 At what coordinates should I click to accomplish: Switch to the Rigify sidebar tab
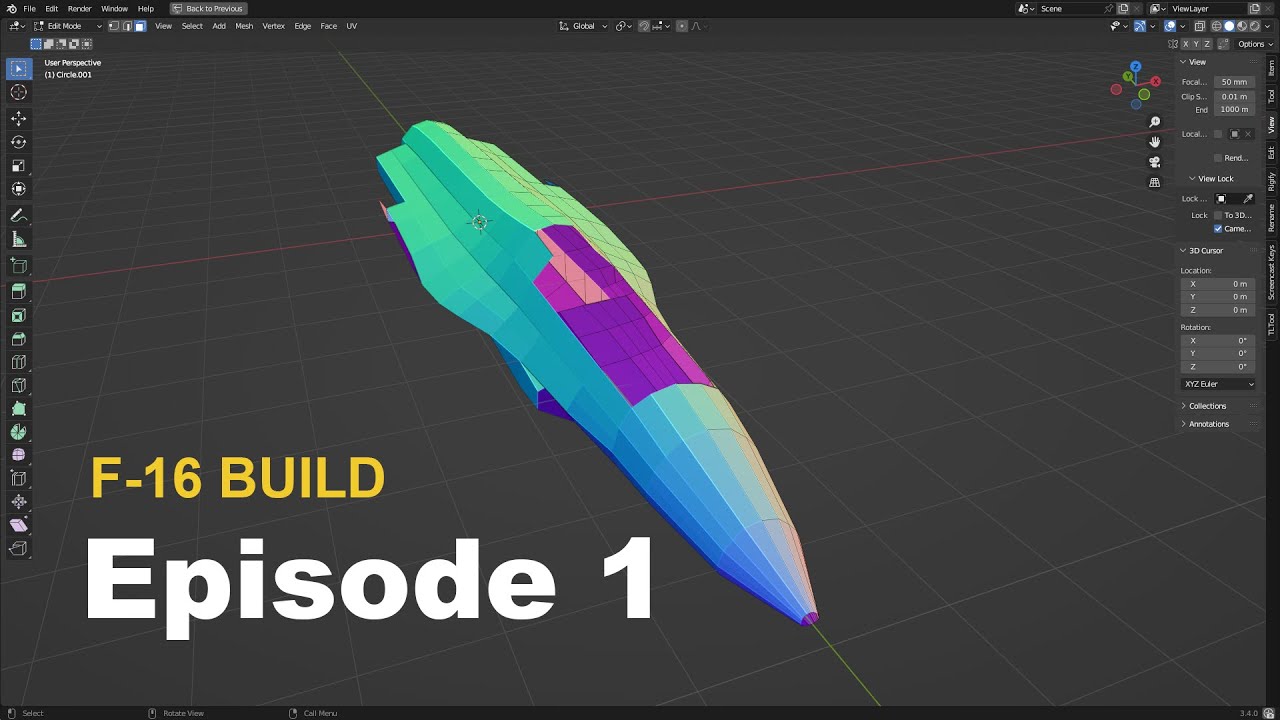1272,182
